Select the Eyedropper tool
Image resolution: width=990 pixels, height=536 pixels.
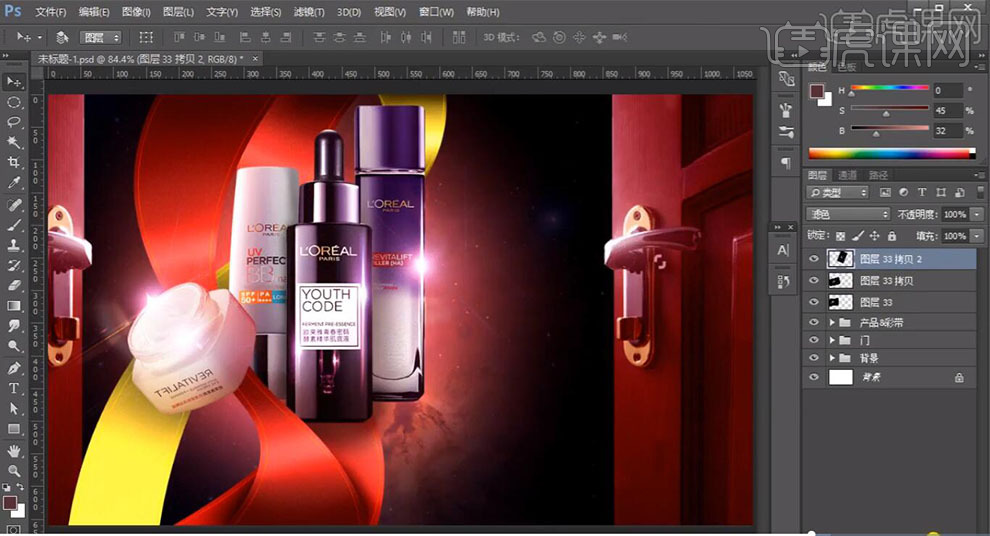(13, 182)
